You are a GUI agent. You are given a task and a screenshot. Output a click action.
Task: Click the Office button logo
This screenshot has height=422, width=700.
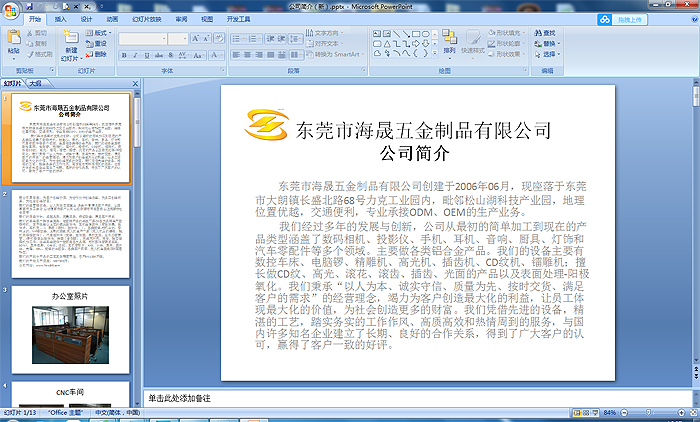coord(11,8)
